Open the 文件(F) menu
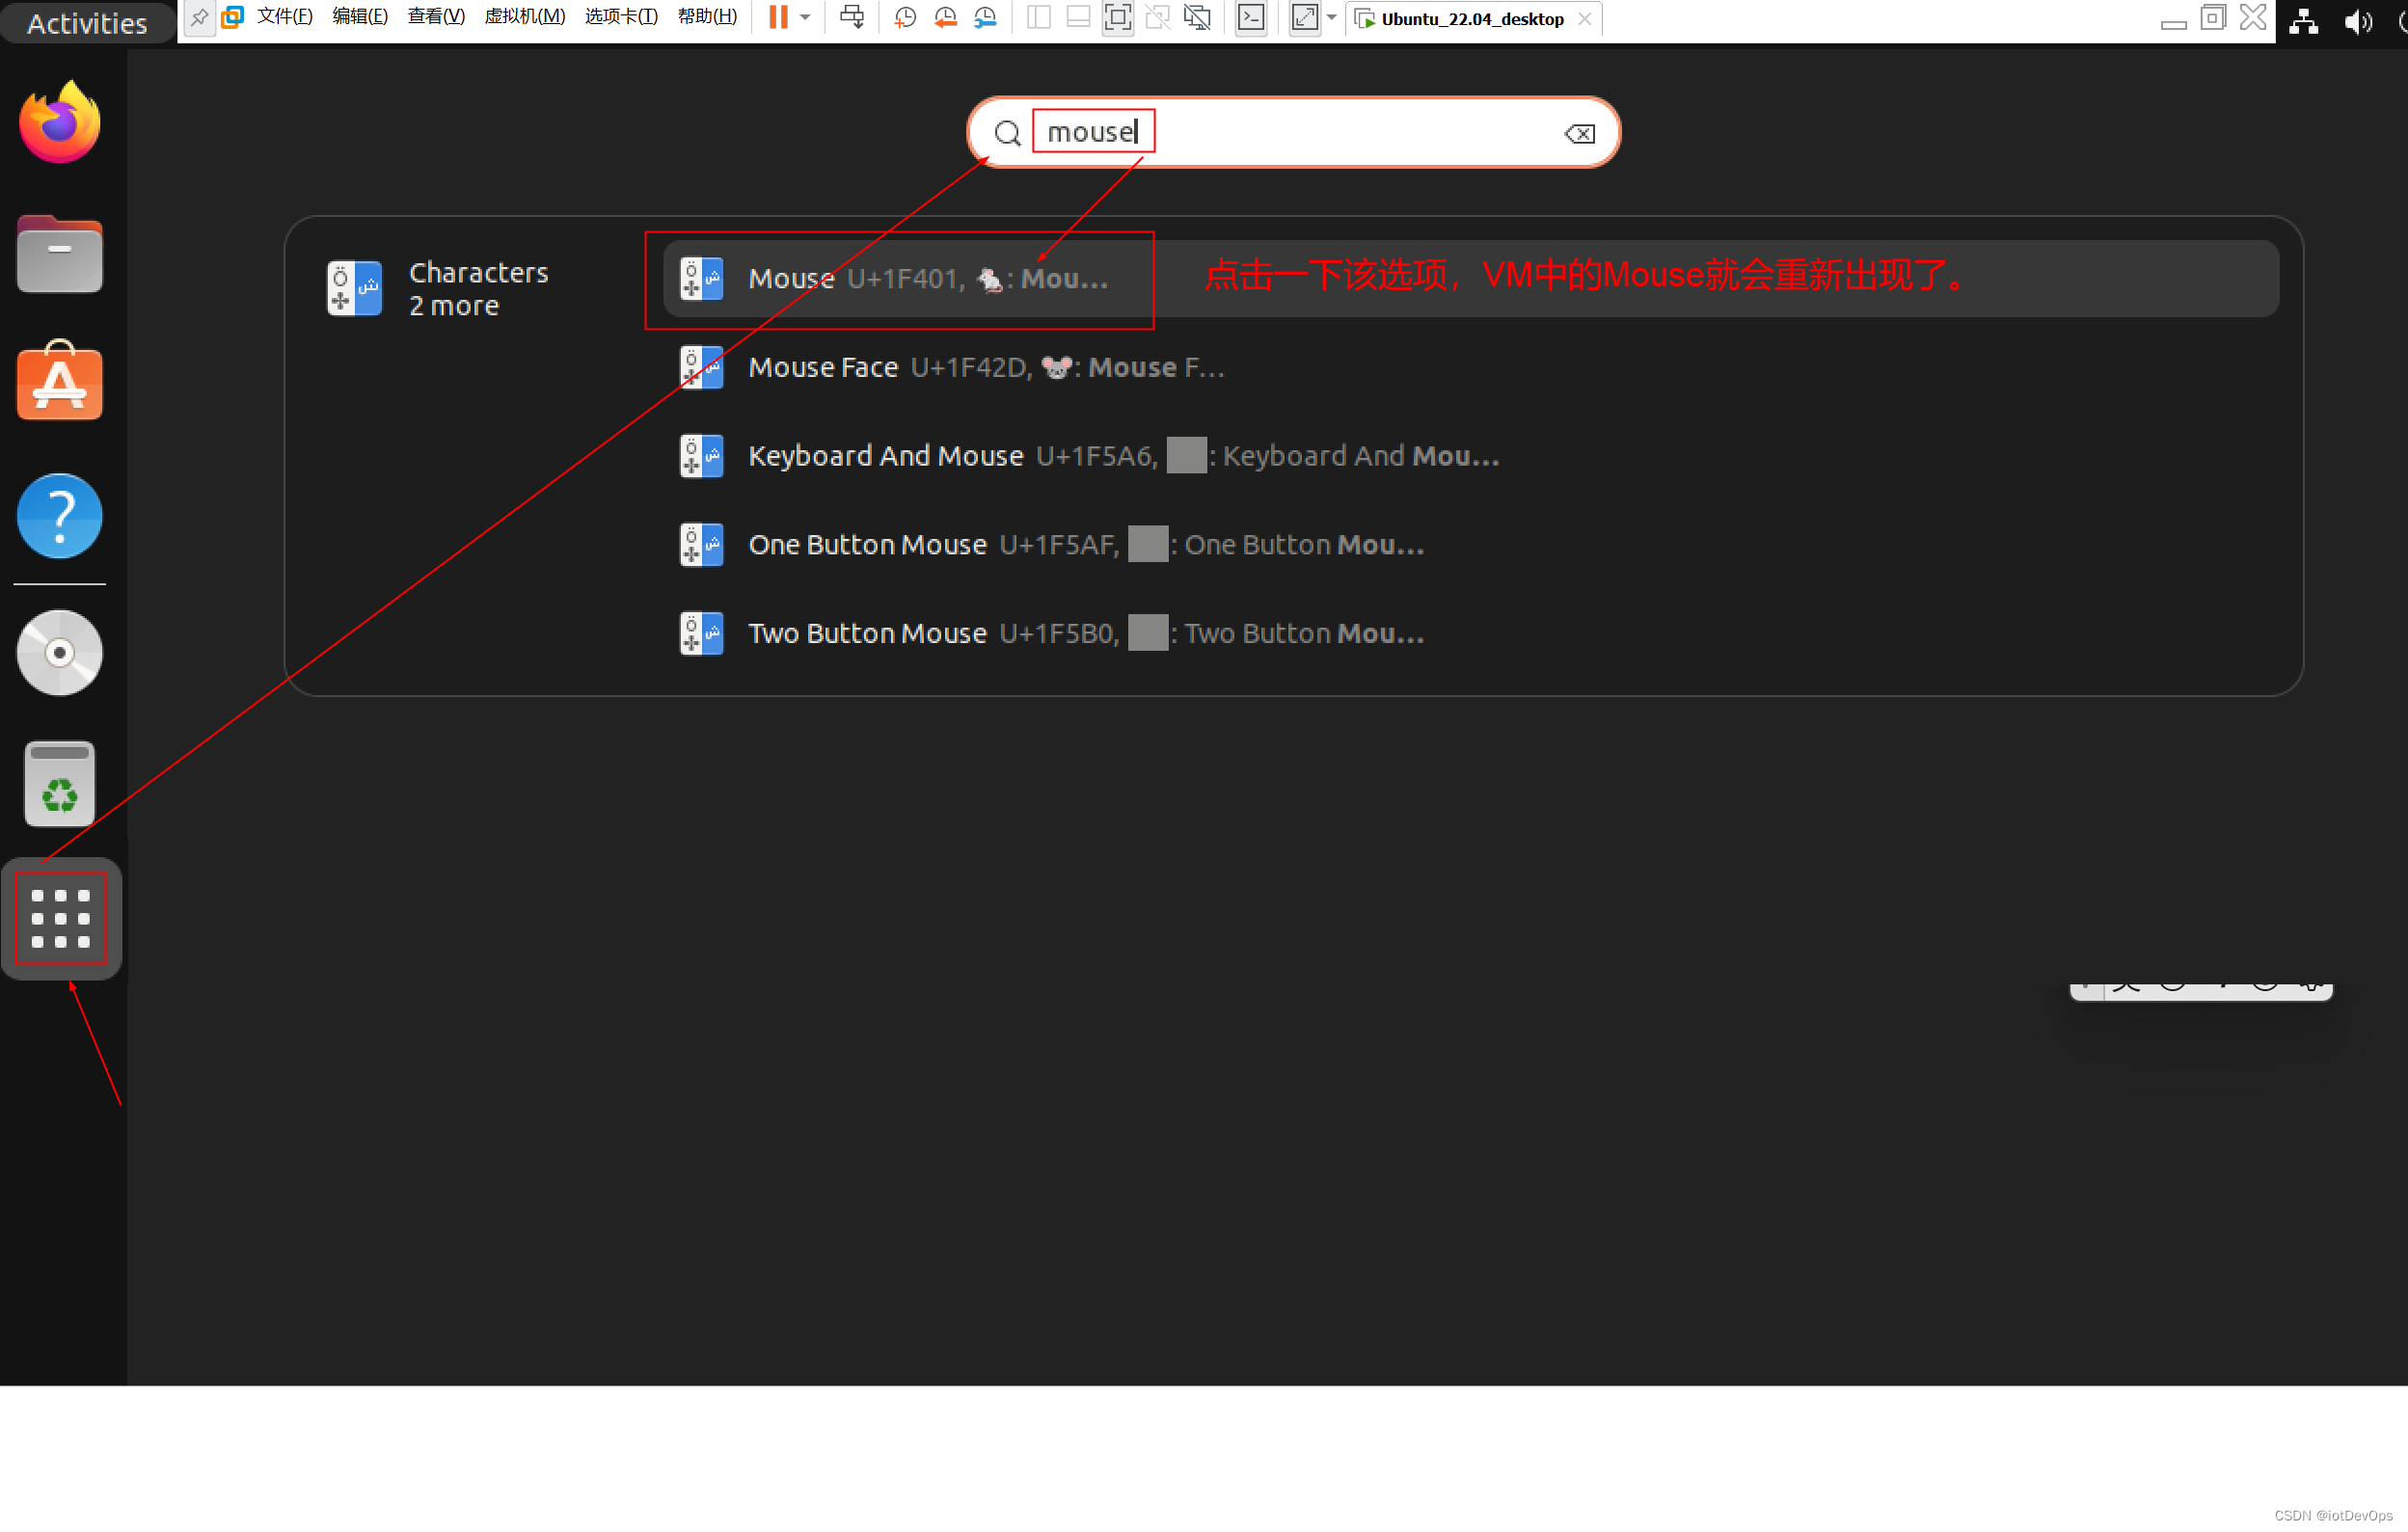2408x1532 pixels. [x=284, y=17]
